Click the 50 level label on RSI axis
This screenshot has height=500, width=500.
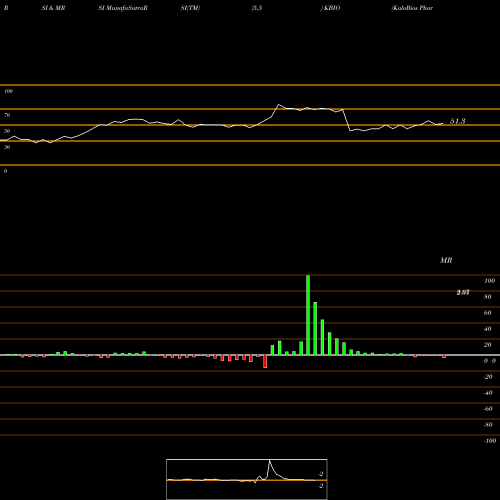7,131
